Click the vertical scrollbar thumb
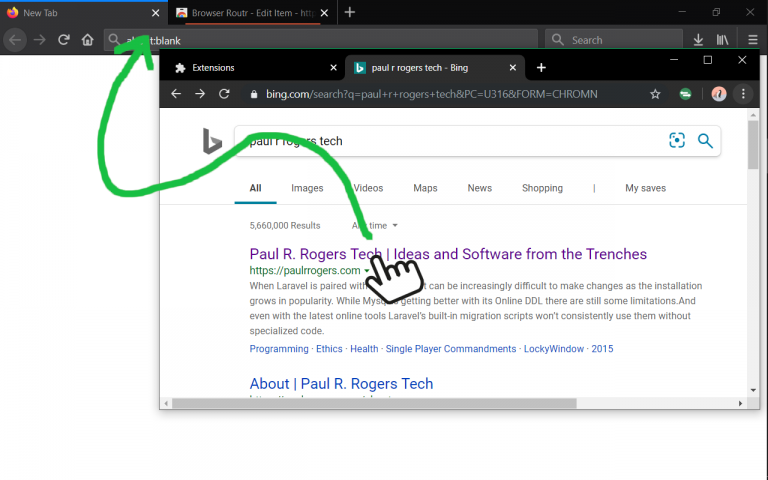Screen dimensions: 768x480 point(753,144)
